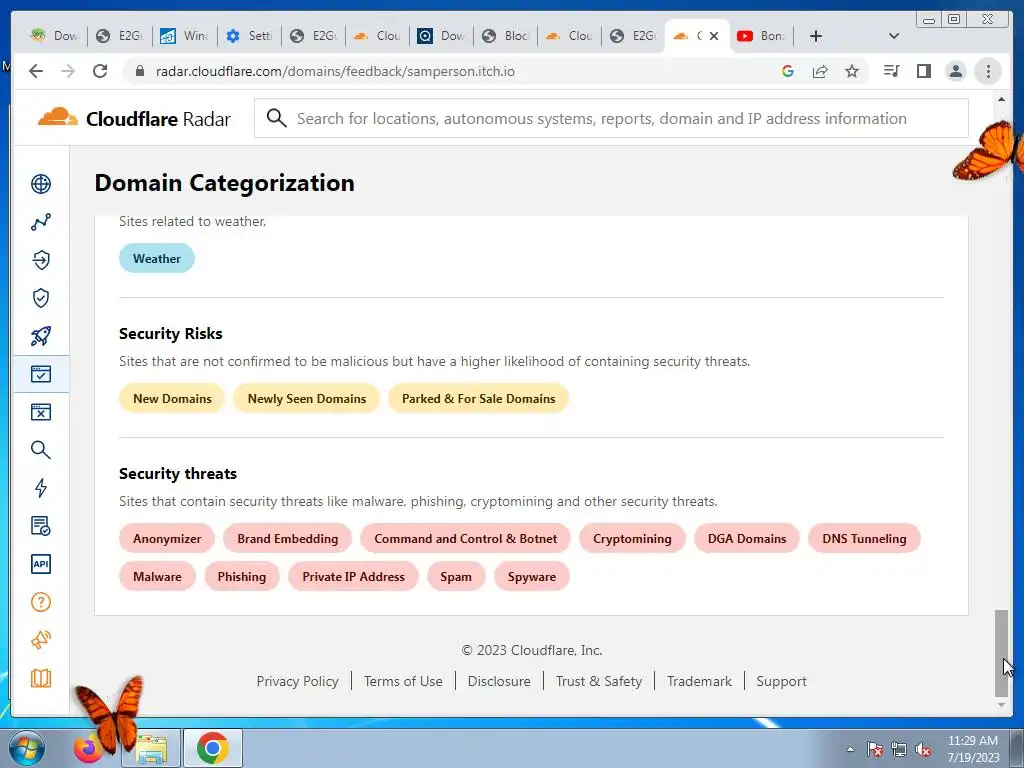Viewport: 1024px width, 768px height.
Task: Click the Google icon in address bar
Action: 788,71
